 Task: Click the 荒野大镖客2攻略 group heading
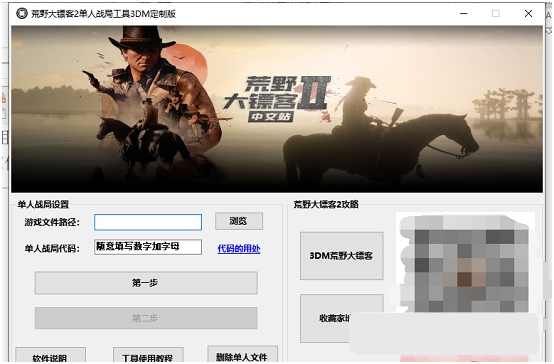326,204
